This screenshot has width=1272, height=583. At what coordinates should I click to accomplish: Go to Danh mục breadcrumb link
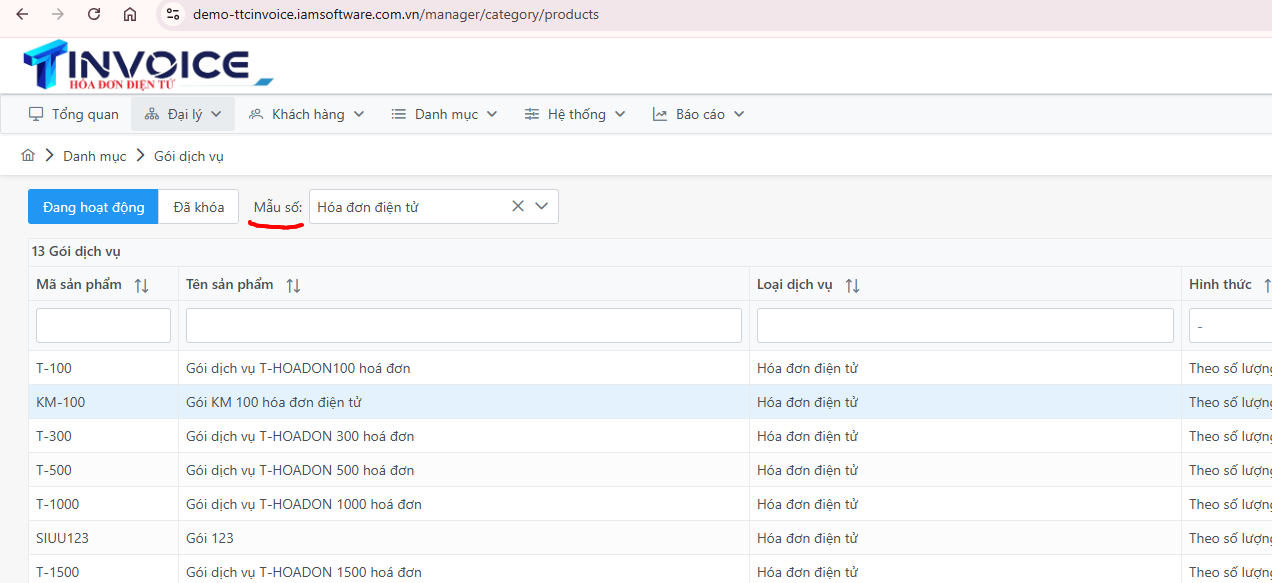point(95,156)
